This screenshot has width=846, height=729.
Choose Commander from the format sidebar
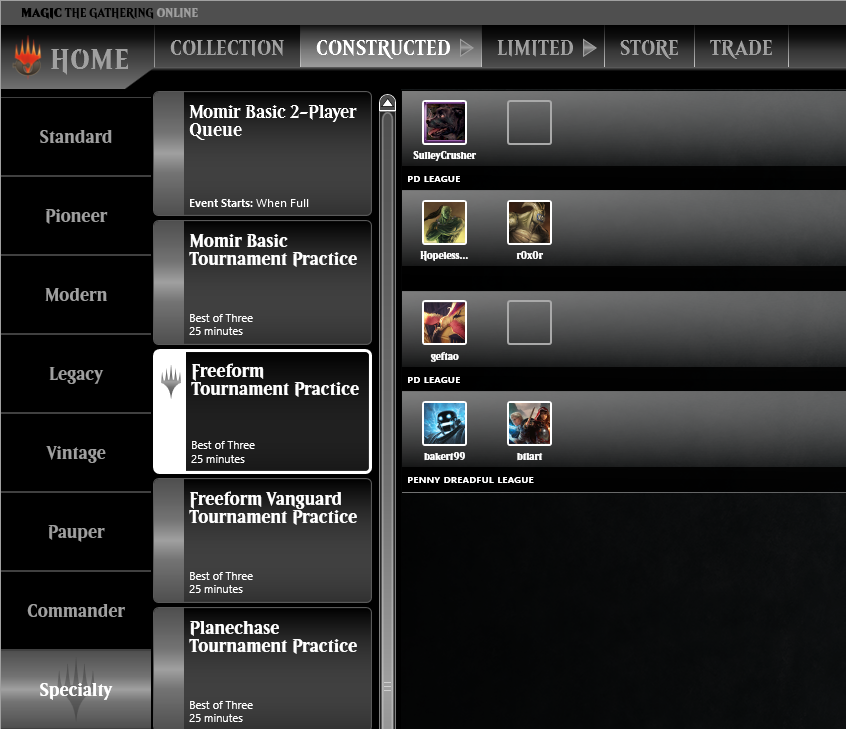coord(76,610)
